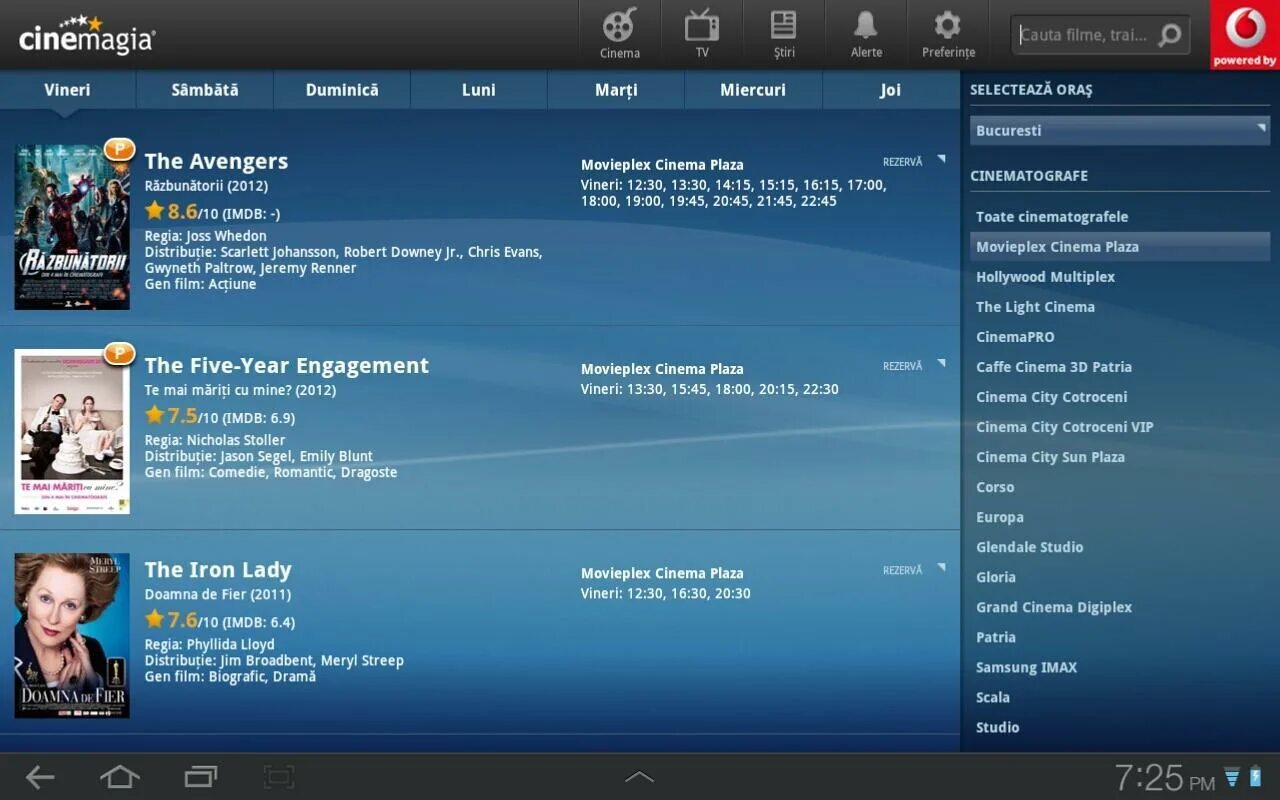Open The Five-Year Engagement poster thumbnail

[72, 431]
